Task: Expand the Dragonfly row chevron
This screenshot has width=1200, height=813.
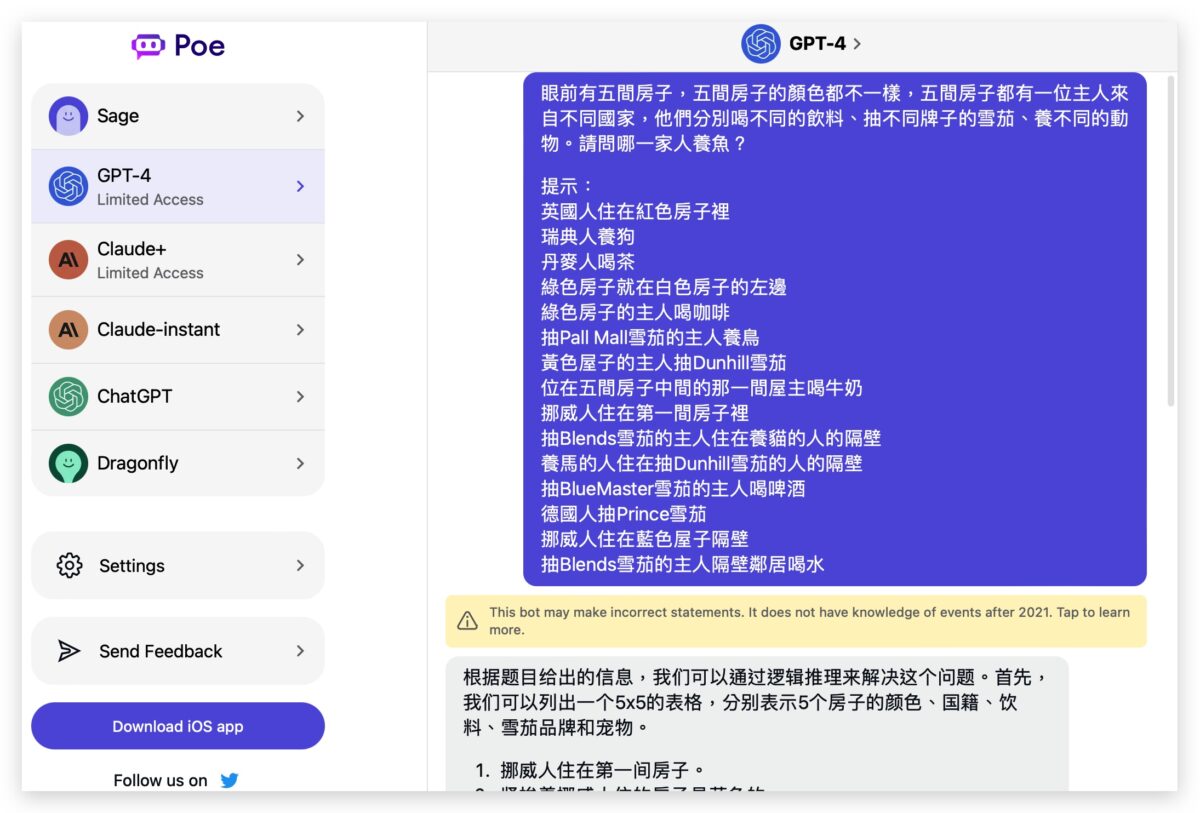Action: 300,464
